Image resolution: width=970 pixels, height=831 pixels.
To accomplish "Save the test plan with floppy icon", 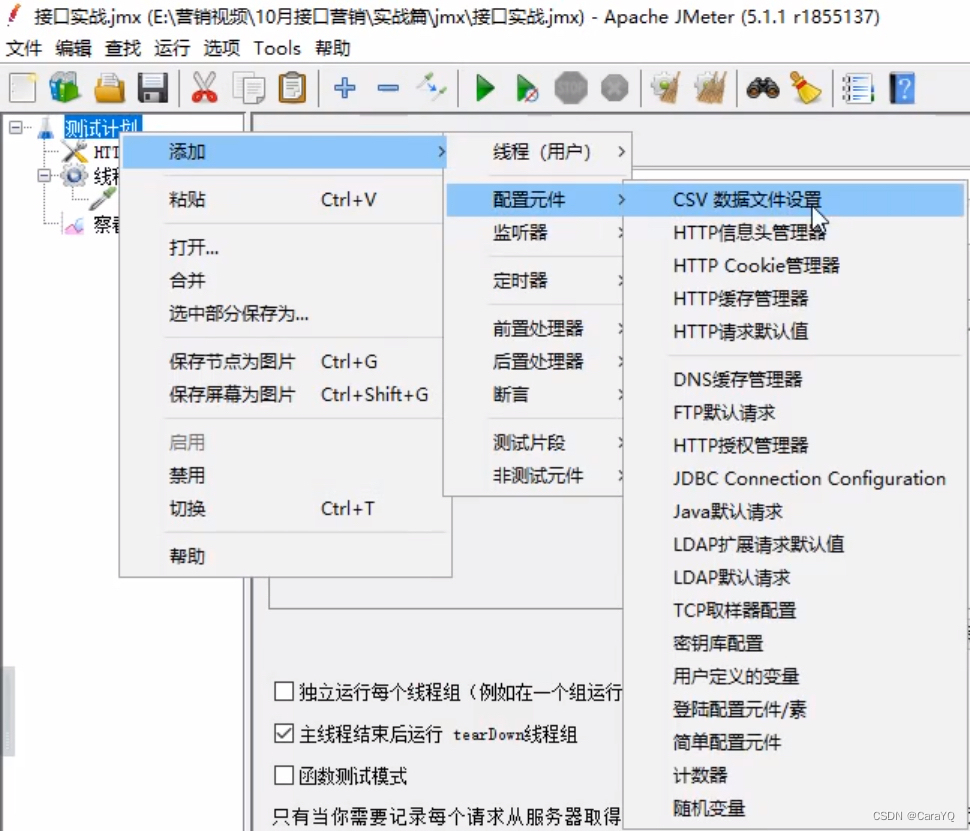I will pyautogui.click(x=152, y=88).
